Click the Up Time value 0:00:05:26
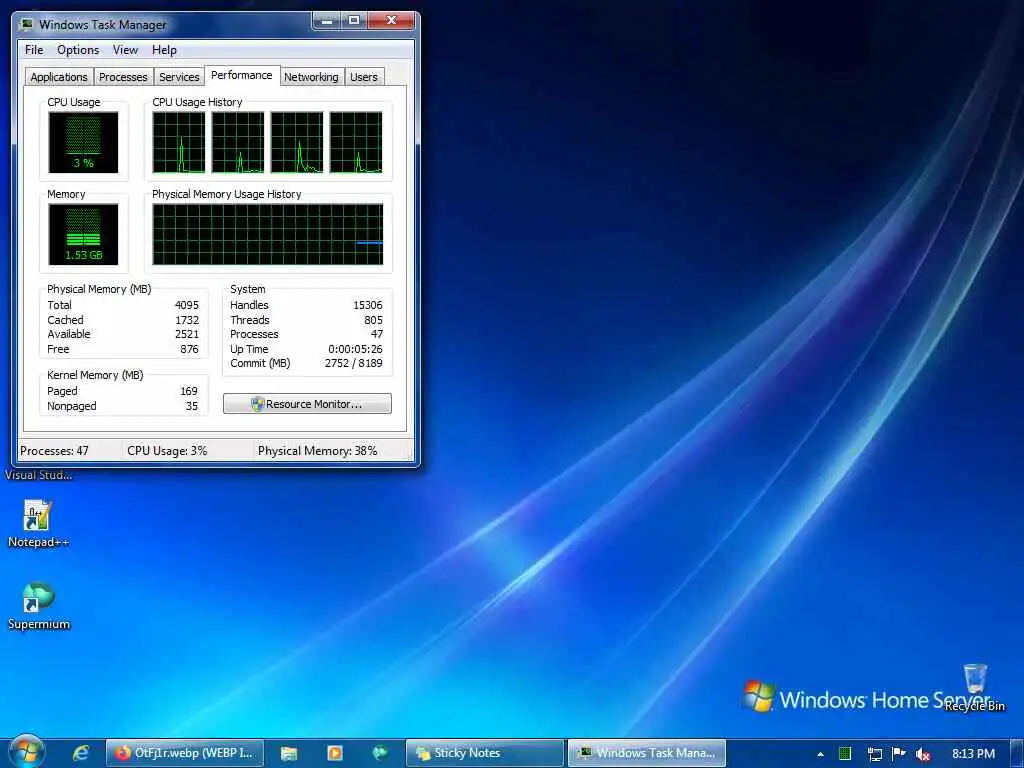 point(355,349)
